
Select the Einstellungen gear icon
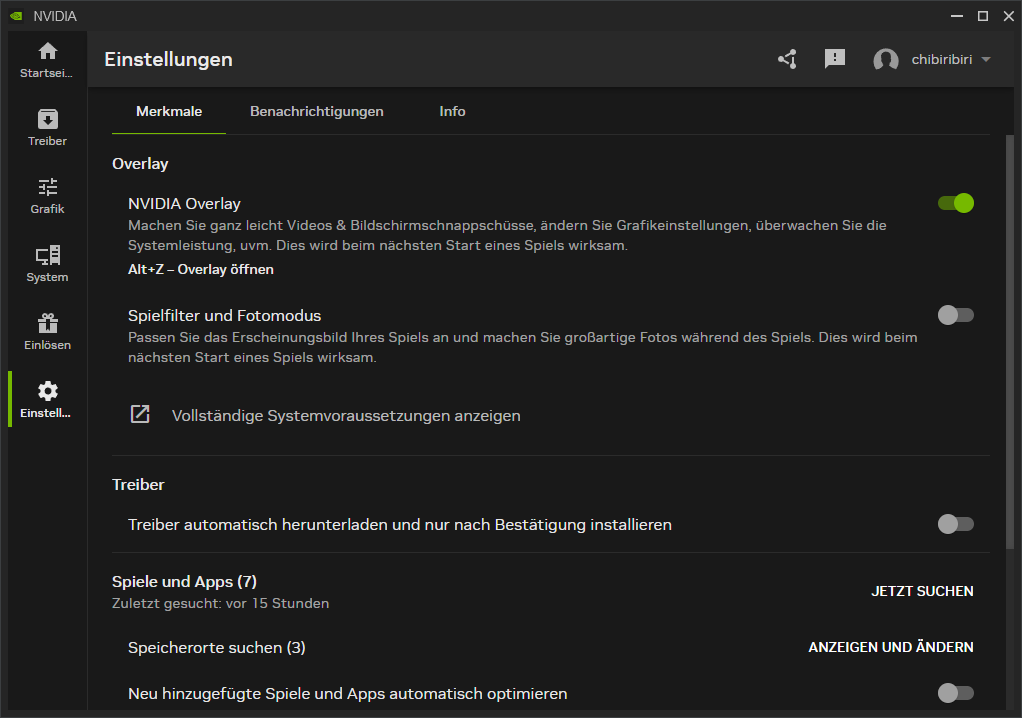[x=47, y=397]
